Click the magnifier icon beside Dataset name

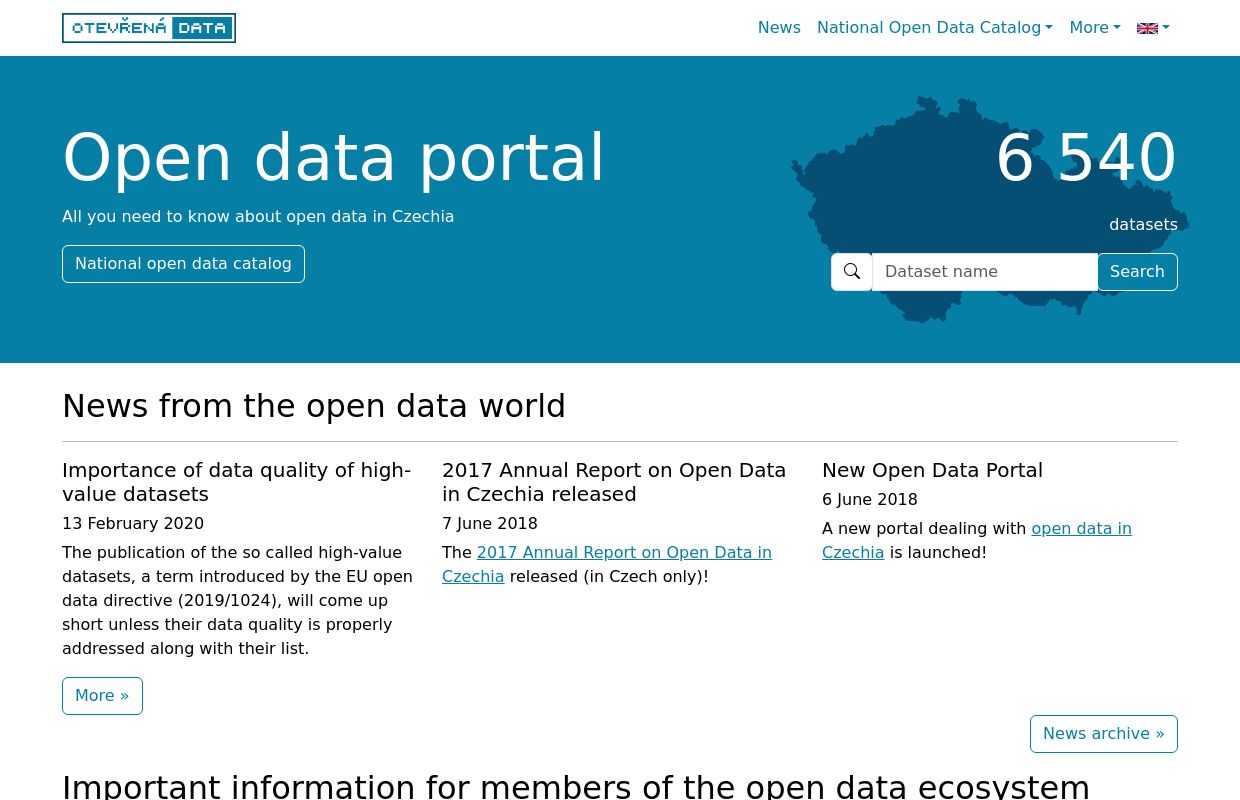coord(852,272)
